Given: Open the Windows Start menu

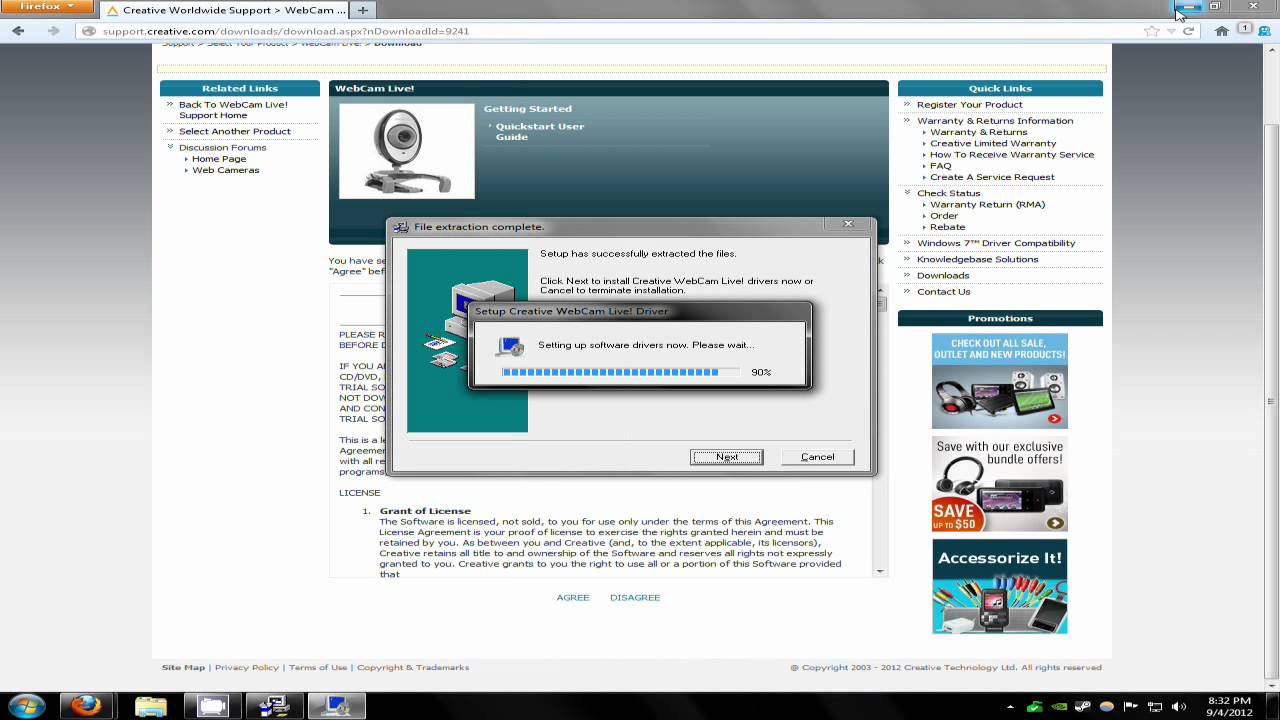Looking at the screenshot, I should tap(27, 706).
